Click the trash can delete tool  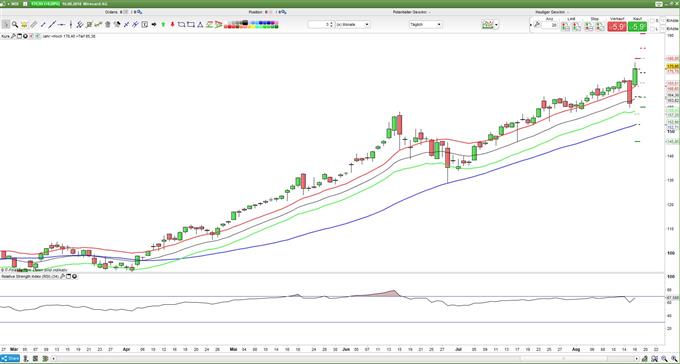(107, 25)
